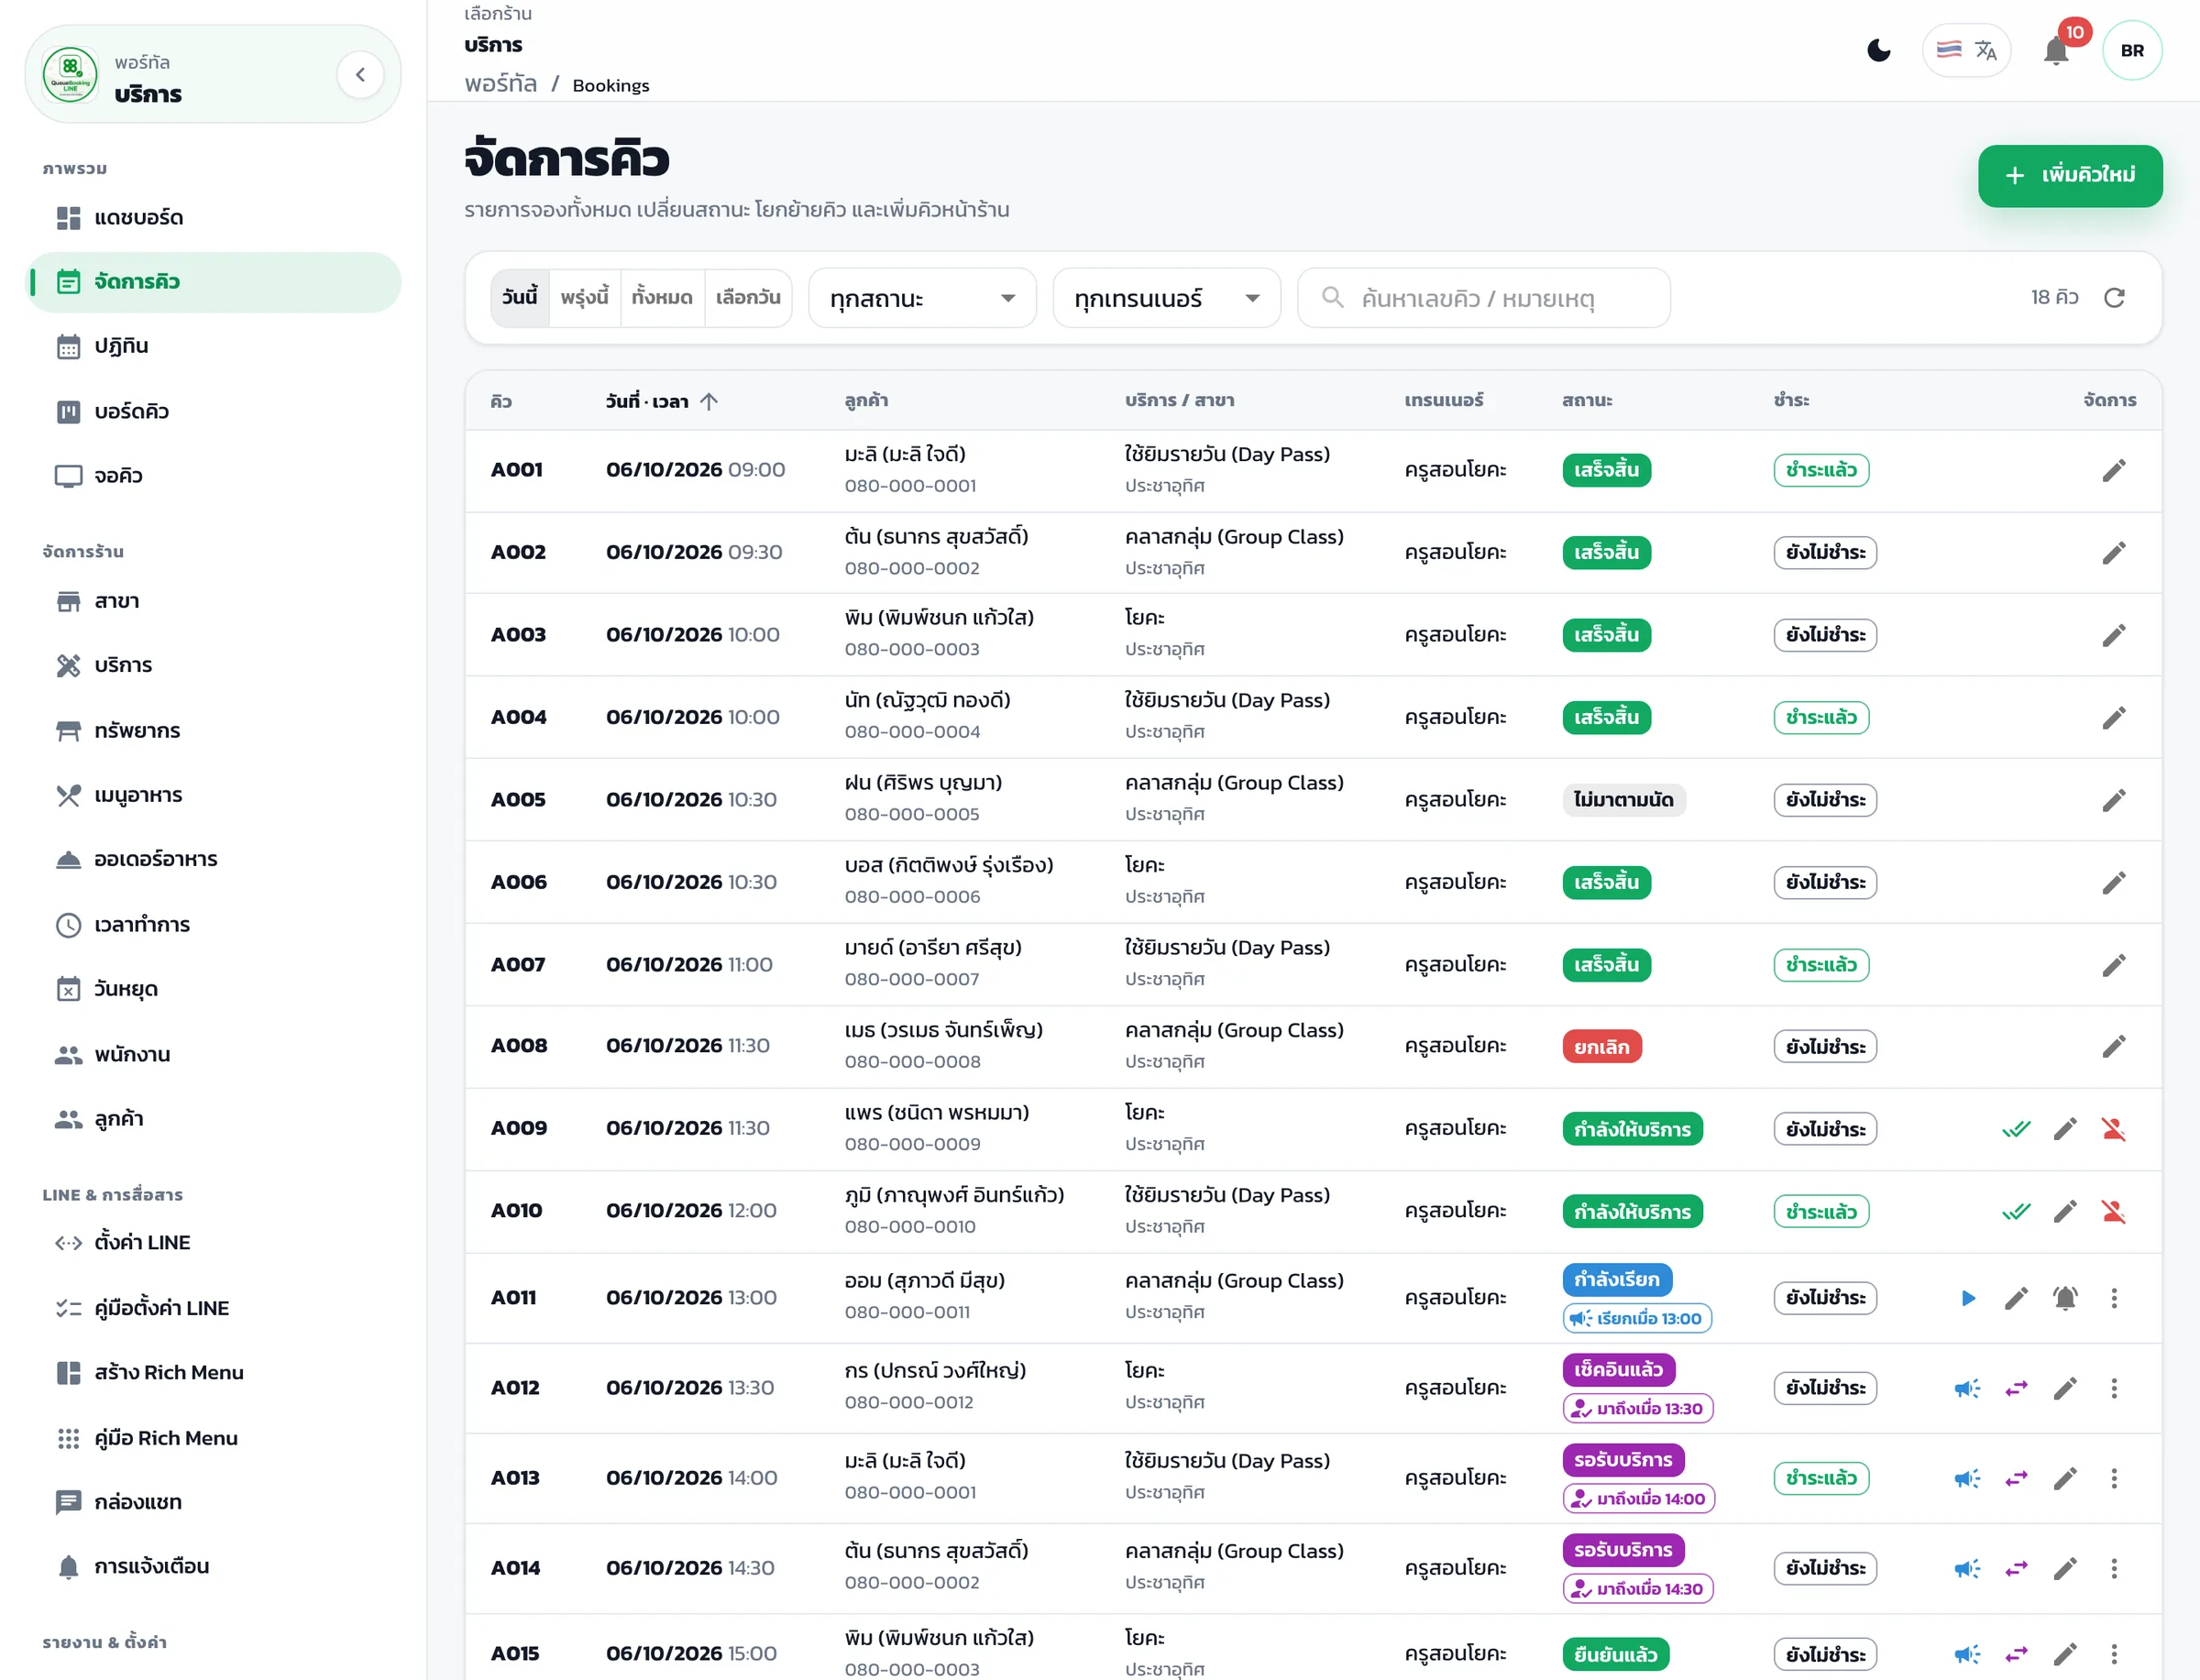
Task: Call queue A012 with megaphone icon
Action: click(1968, 1388)
